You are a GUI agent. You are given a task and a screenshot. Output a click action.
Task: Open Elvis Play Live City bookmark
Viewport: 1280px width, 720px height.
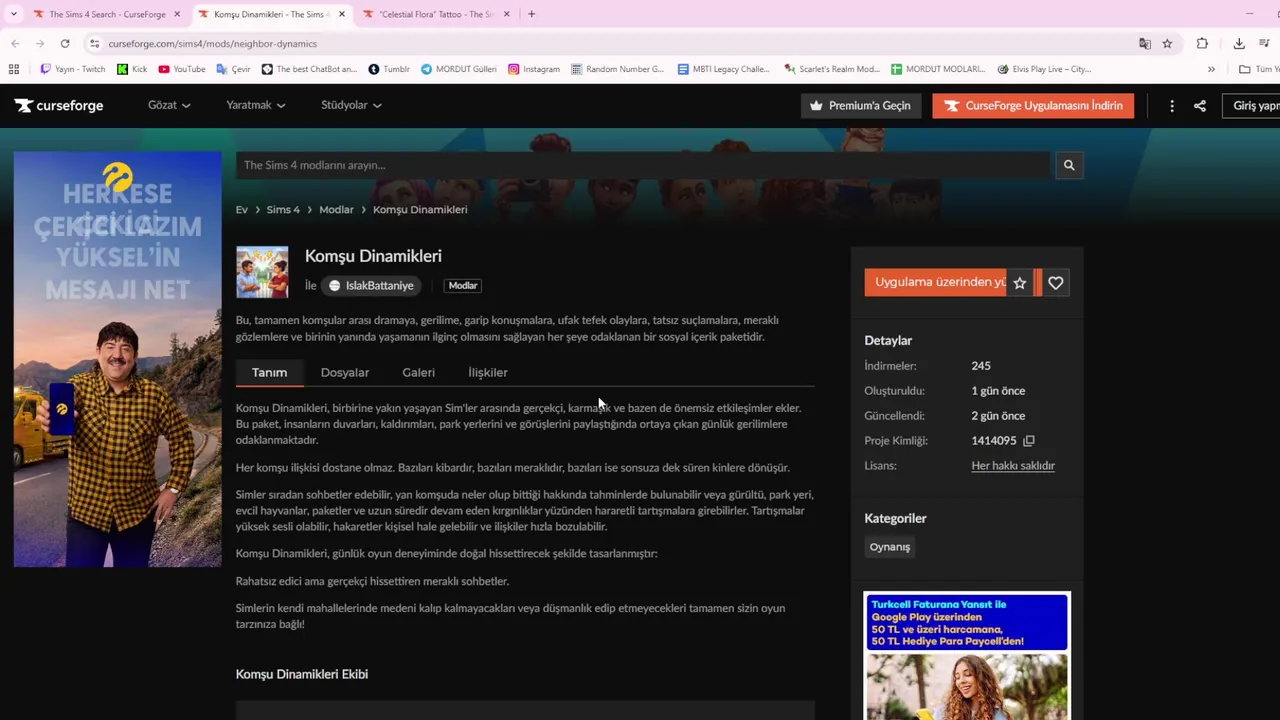click(1045, 69)
